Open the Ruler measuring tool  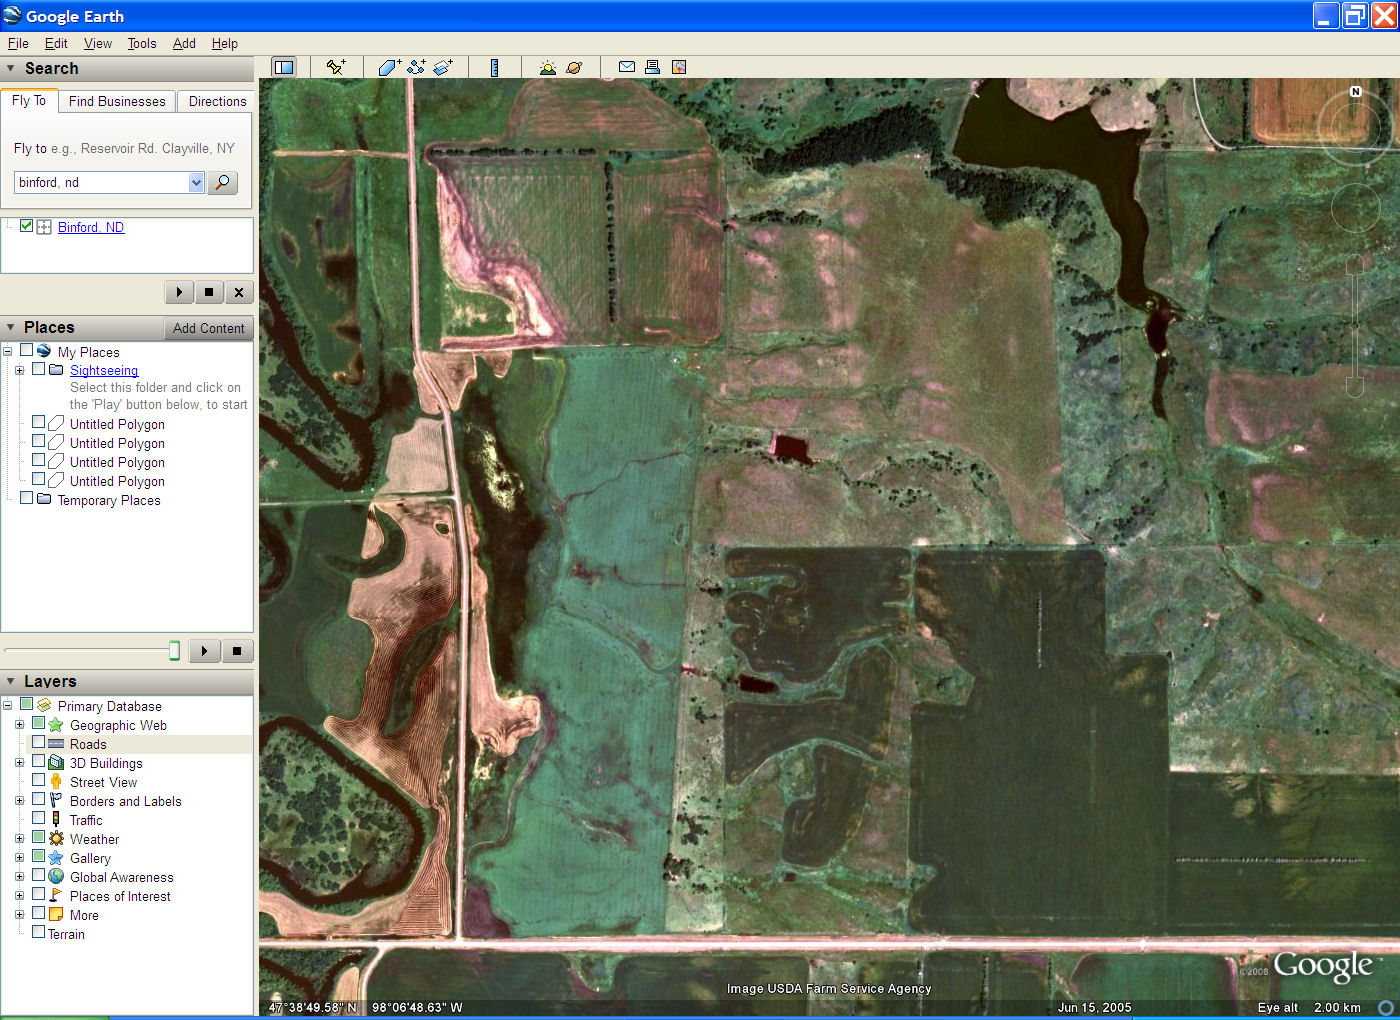tap(494, 67)
